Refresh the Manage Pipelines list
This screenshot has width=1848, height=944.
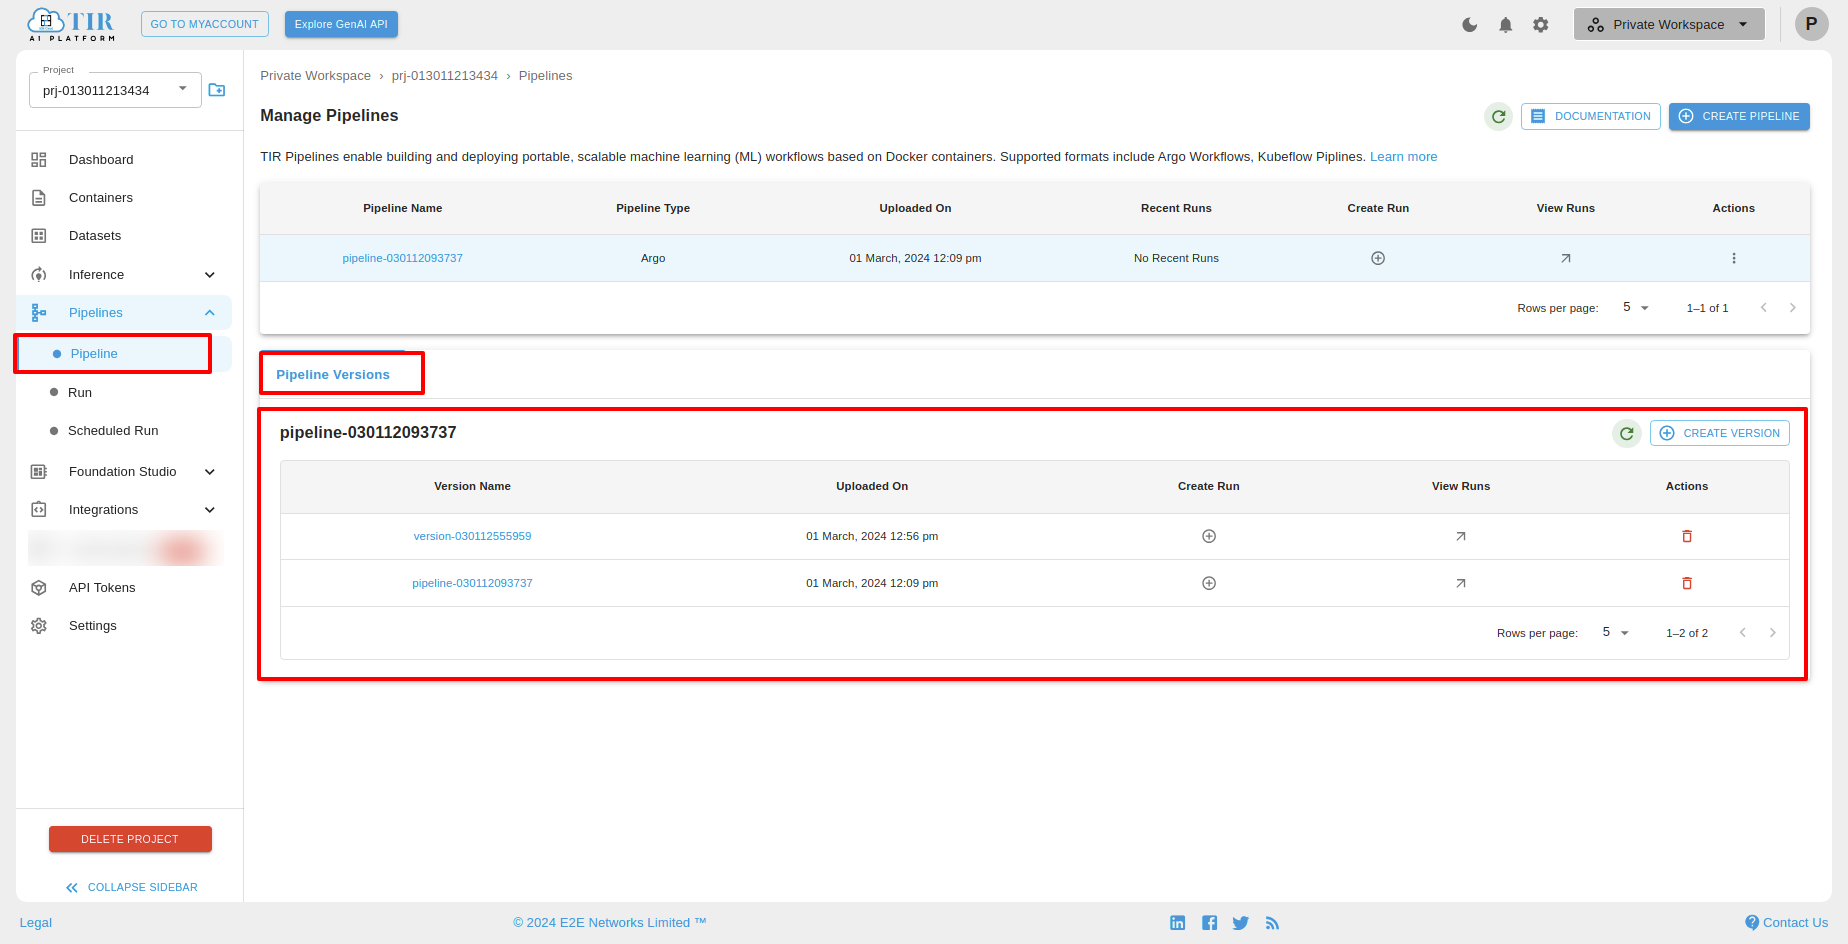click(x=1498, y=117)
